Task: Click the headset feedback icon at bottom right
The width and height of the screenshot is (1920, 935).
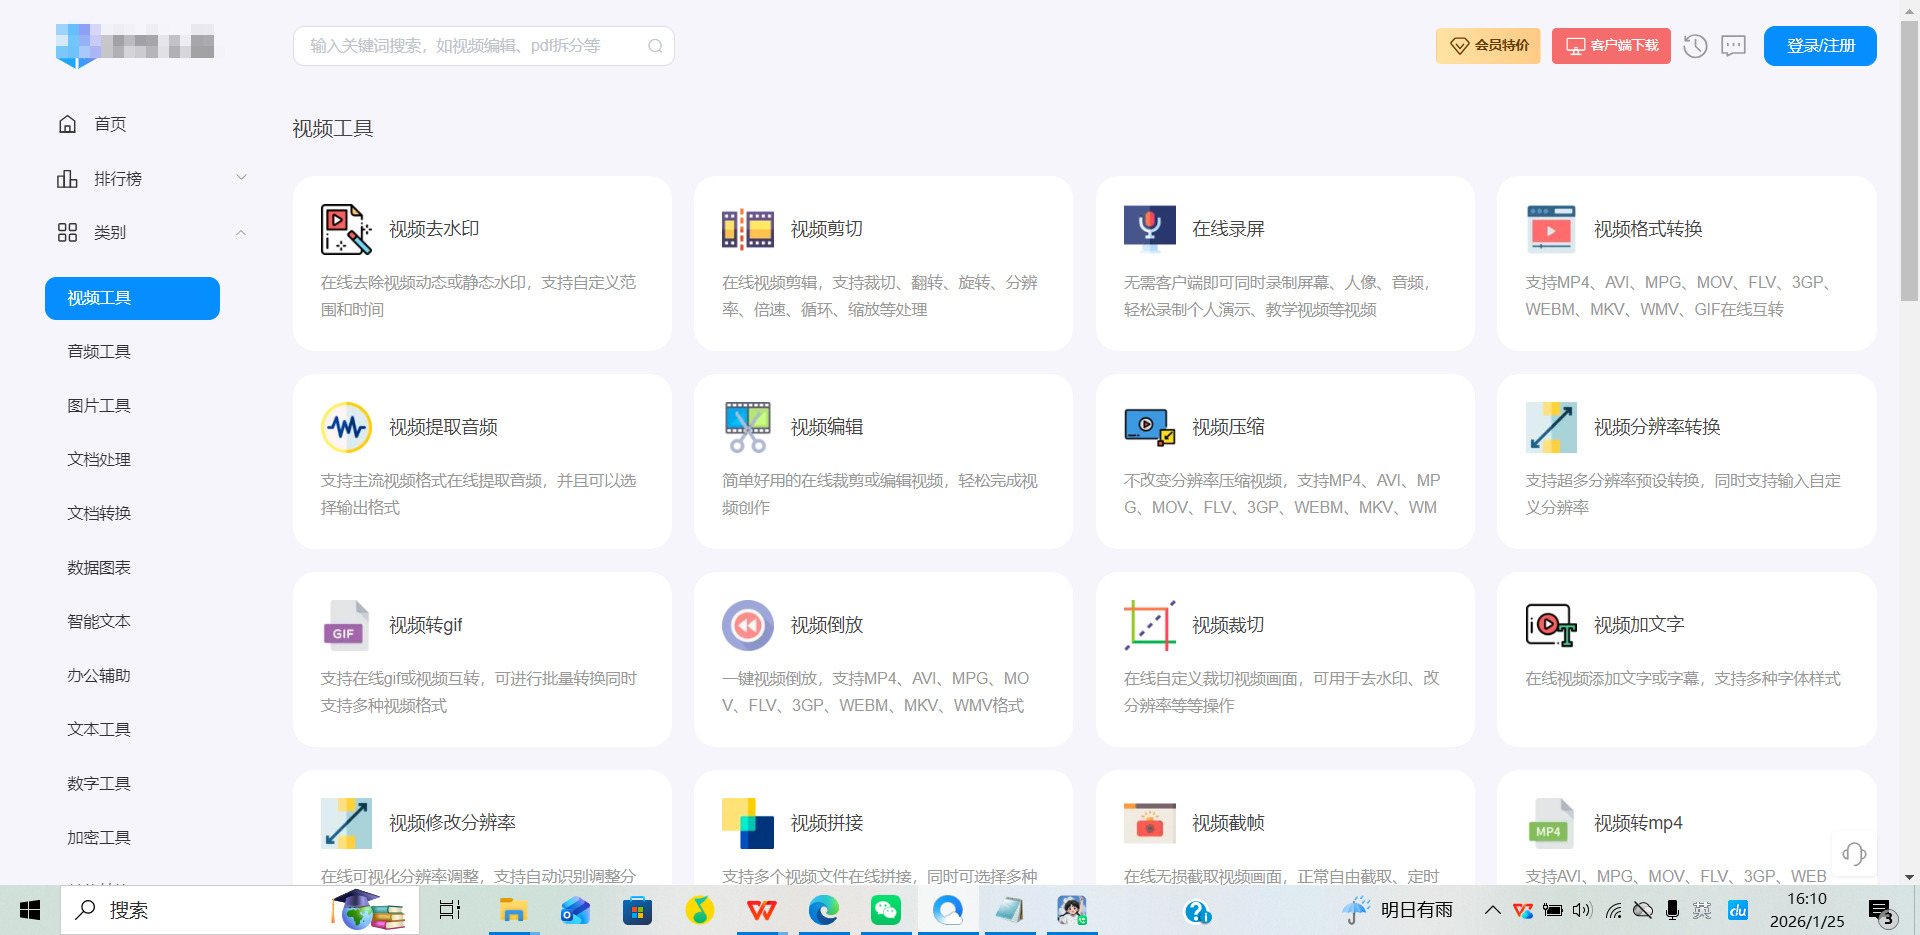Action: (1854, 855)
